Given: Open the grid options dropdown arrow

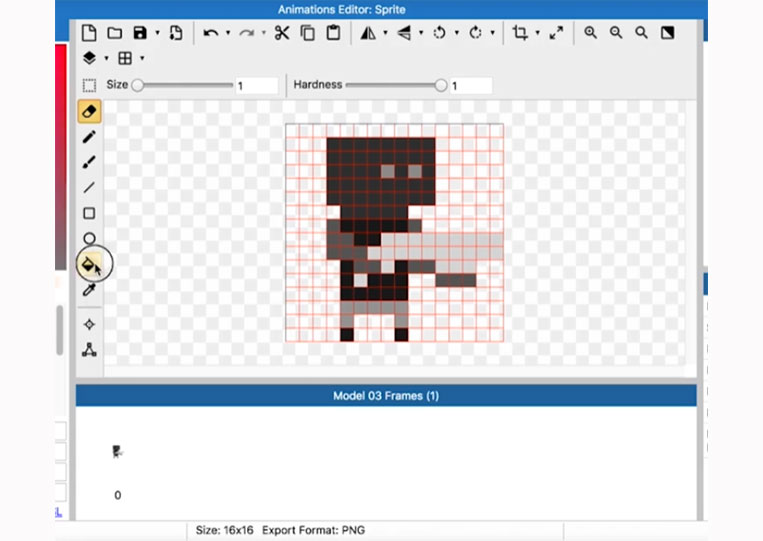Looking at the screenshot, I should pos(142,58).
